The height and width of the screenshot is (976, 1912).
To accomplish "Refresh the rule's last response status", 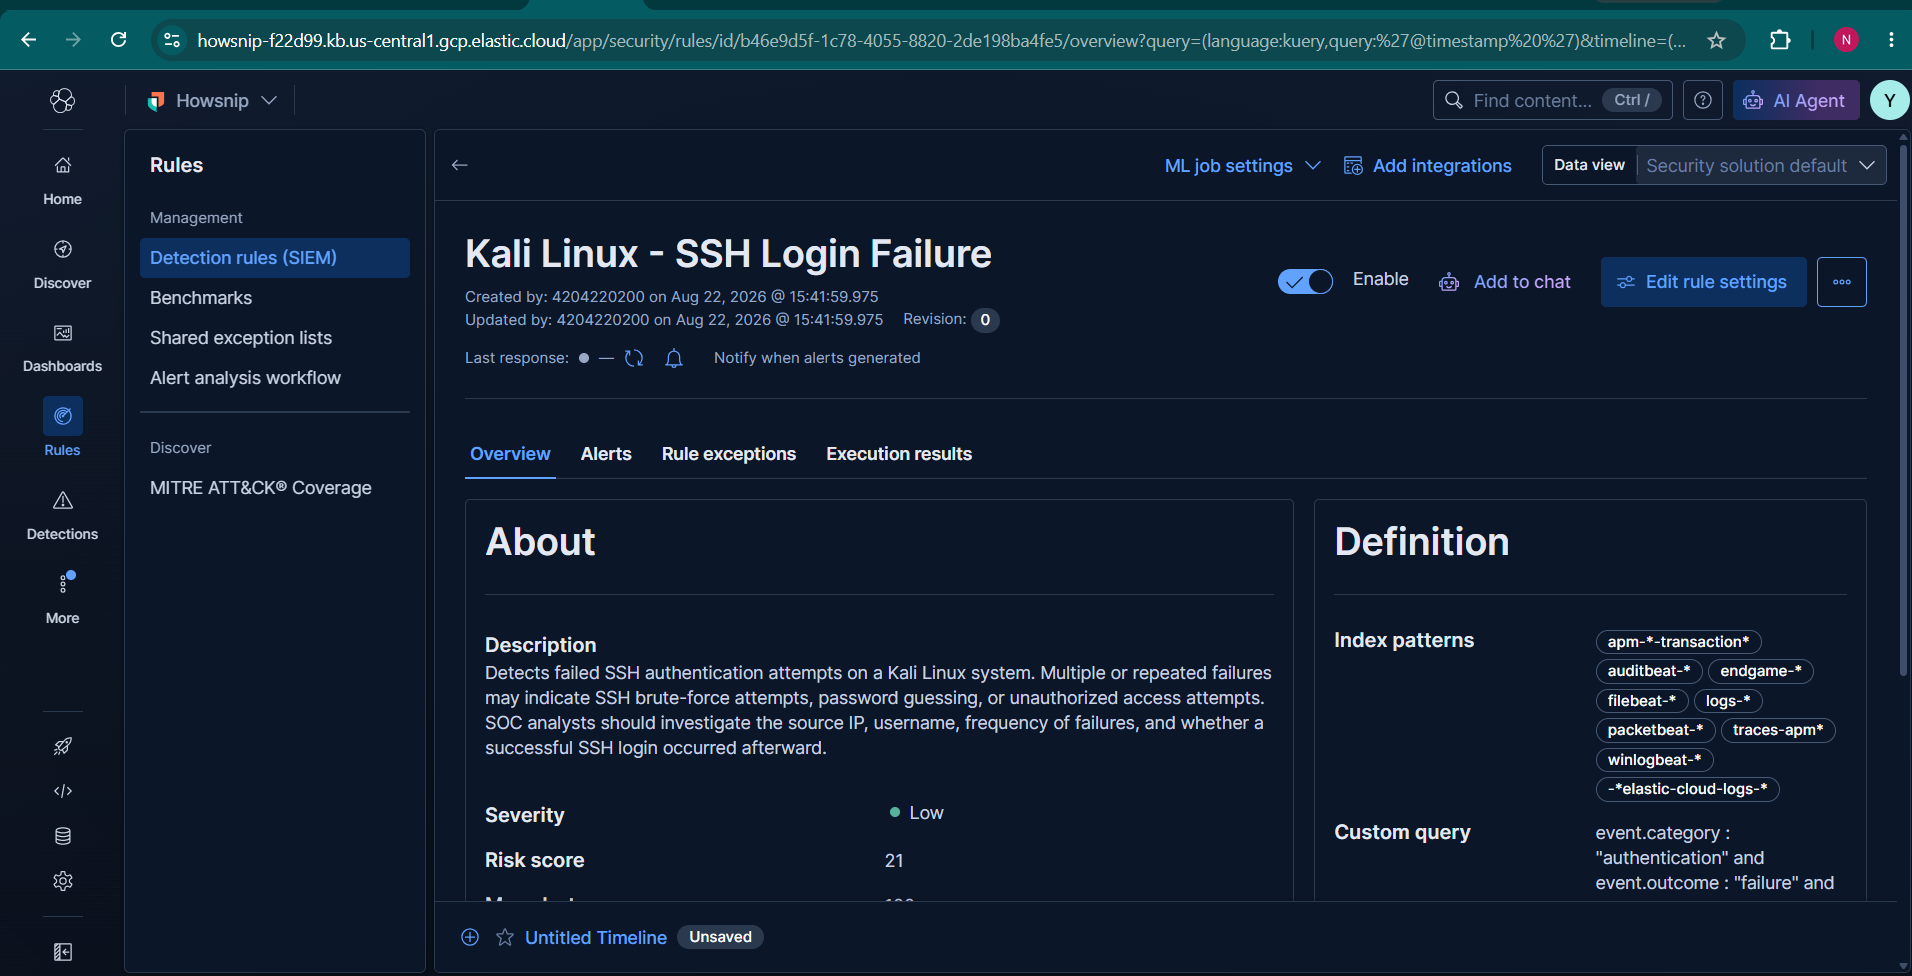I will [634, 358].
